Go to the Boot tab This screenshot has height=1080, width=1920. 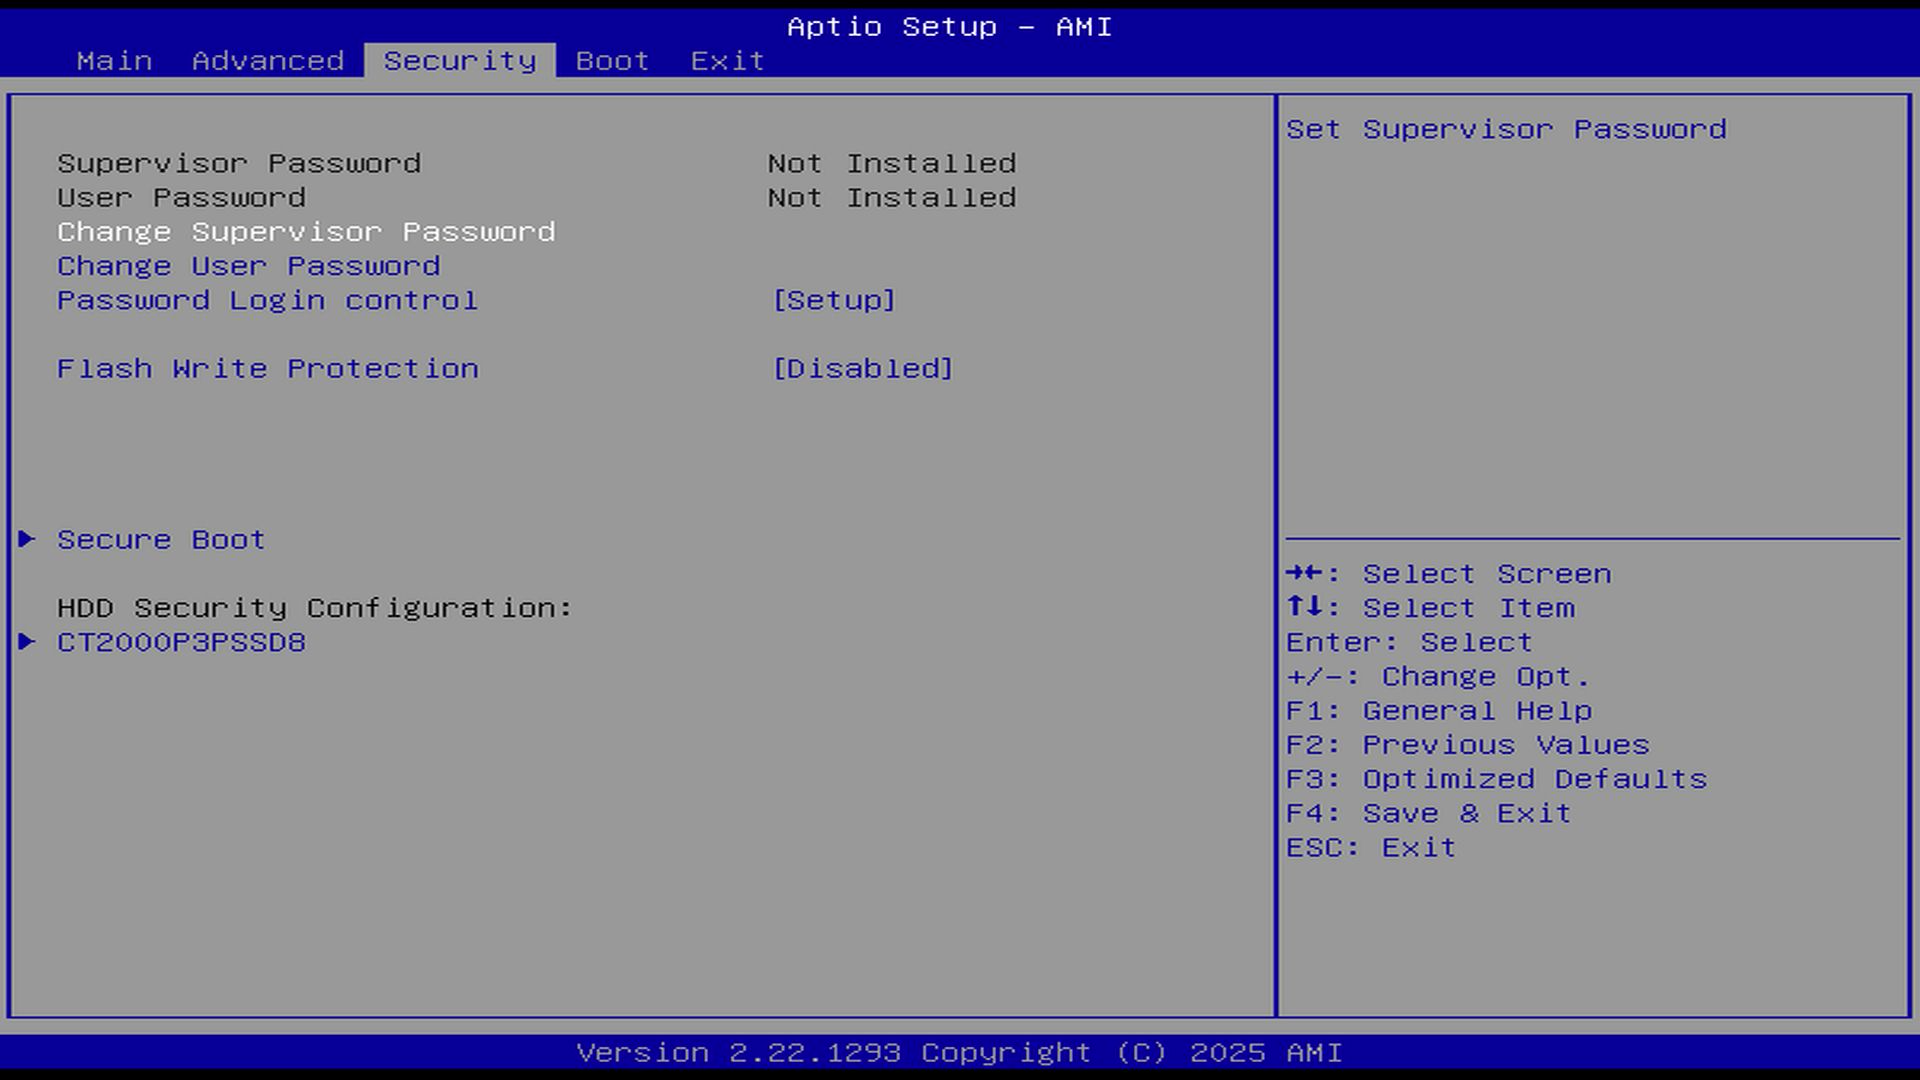coord(612,61)
